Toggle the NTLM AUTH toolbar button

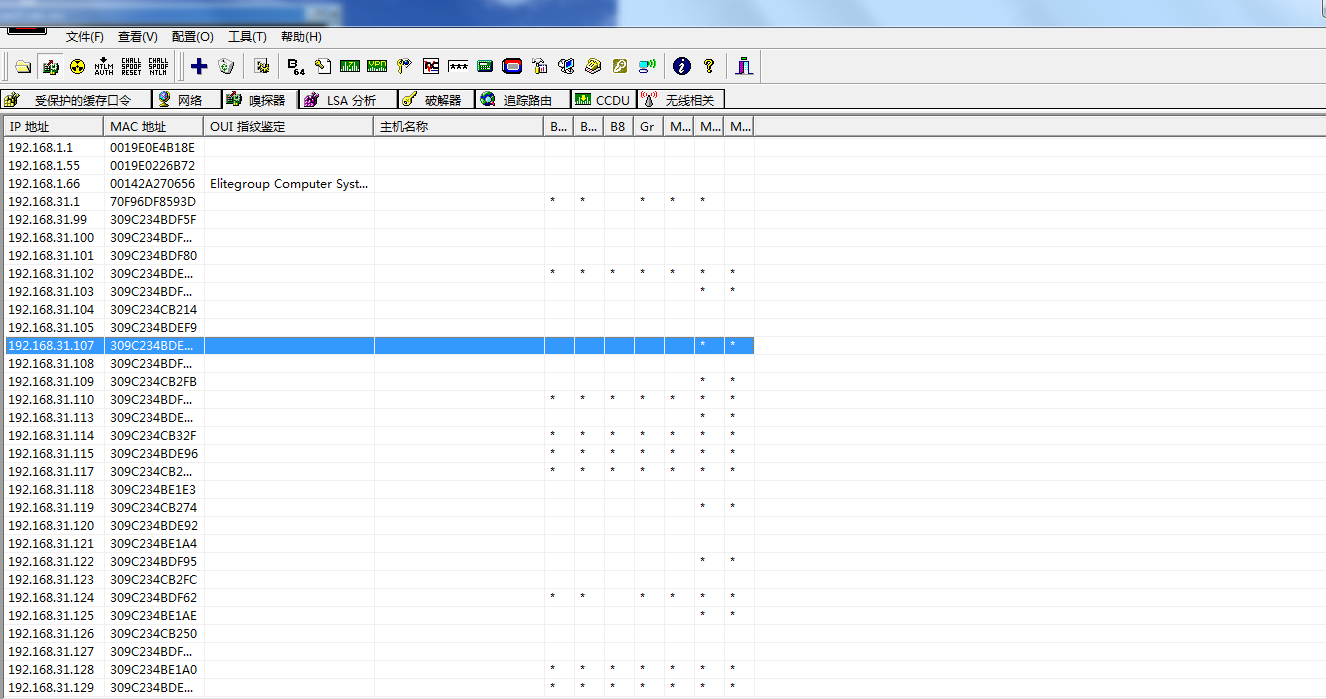pyautogui.click(x=104, y=66)
